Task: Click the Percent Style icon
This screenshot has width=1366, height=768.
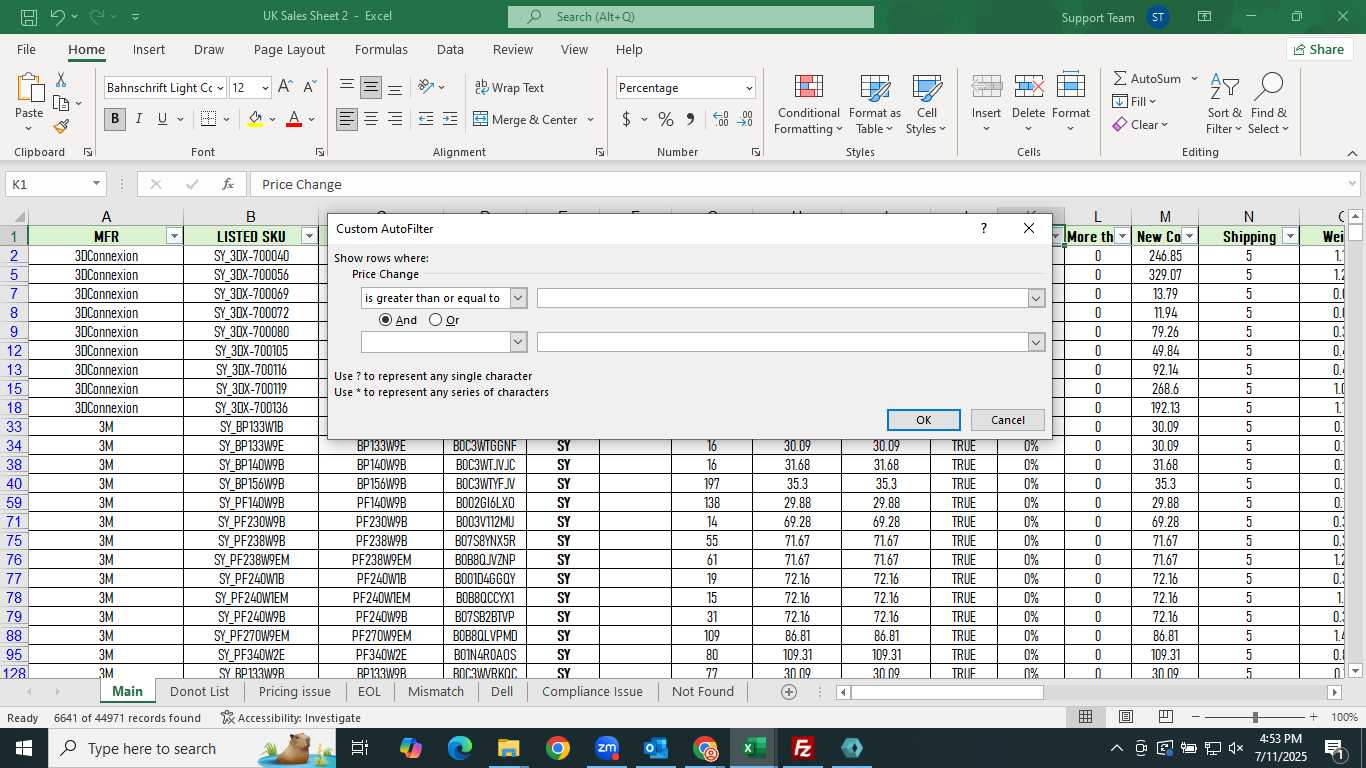Action: 666,119
